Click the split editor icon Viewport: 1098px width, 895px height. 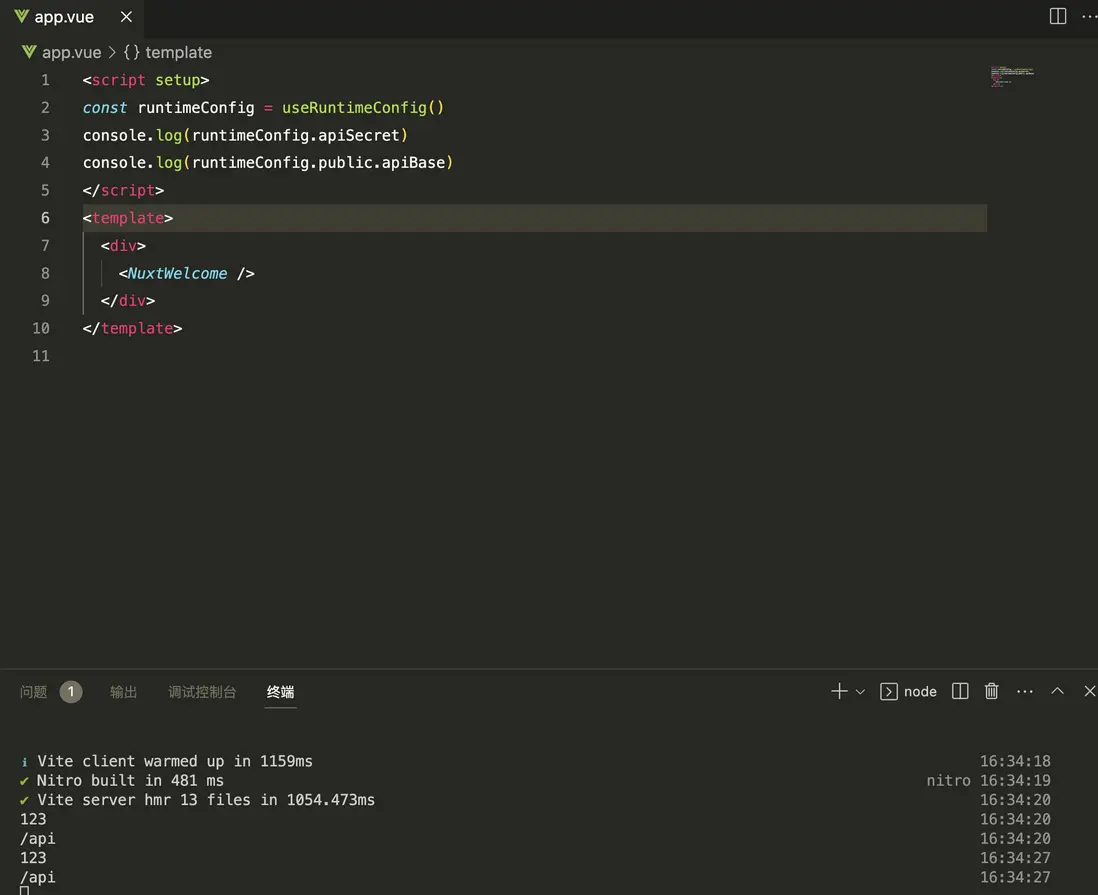(x=1057, y=17)
